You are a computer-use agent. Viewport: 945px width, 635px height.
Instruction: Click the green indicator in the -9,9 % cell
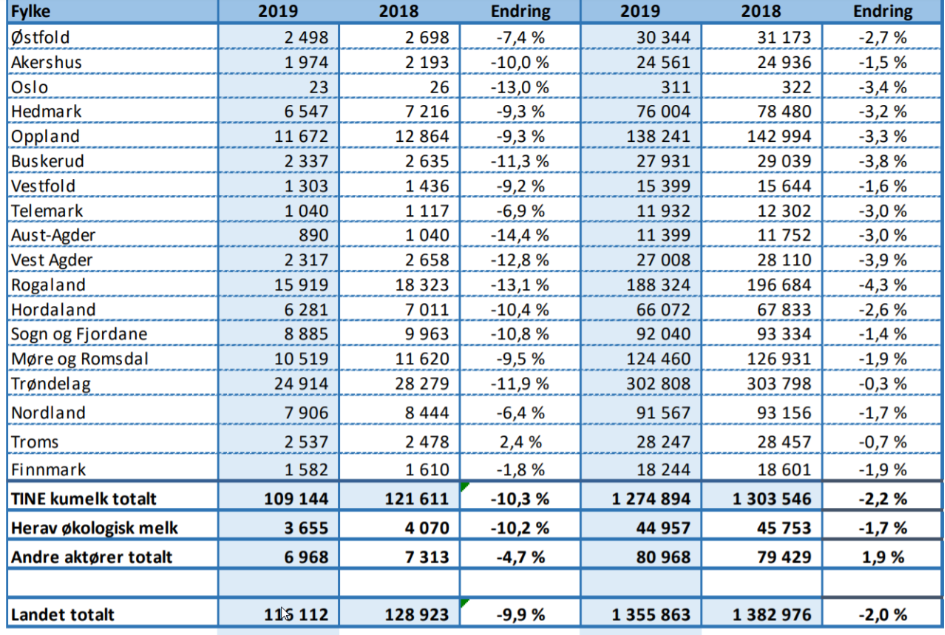[x=465, y=603]
